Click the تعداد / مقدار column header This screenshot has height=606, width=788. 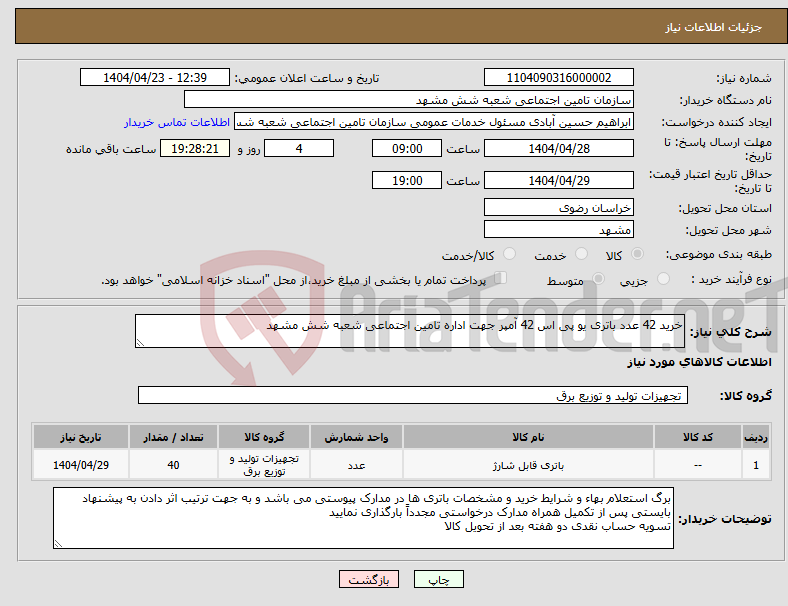point(173,437)
